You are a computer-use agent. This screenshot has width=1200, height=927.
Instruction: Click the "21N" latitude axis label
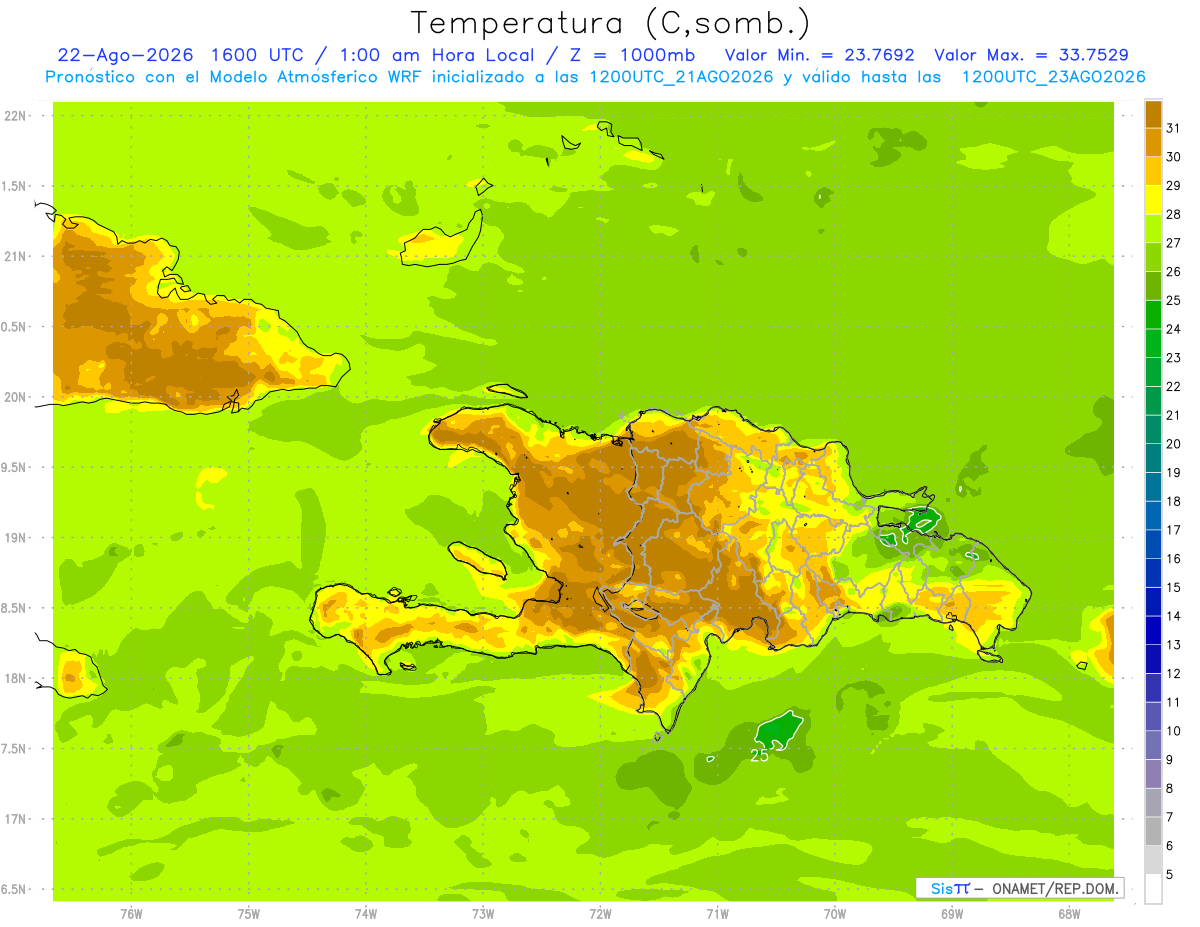[14, 256]
